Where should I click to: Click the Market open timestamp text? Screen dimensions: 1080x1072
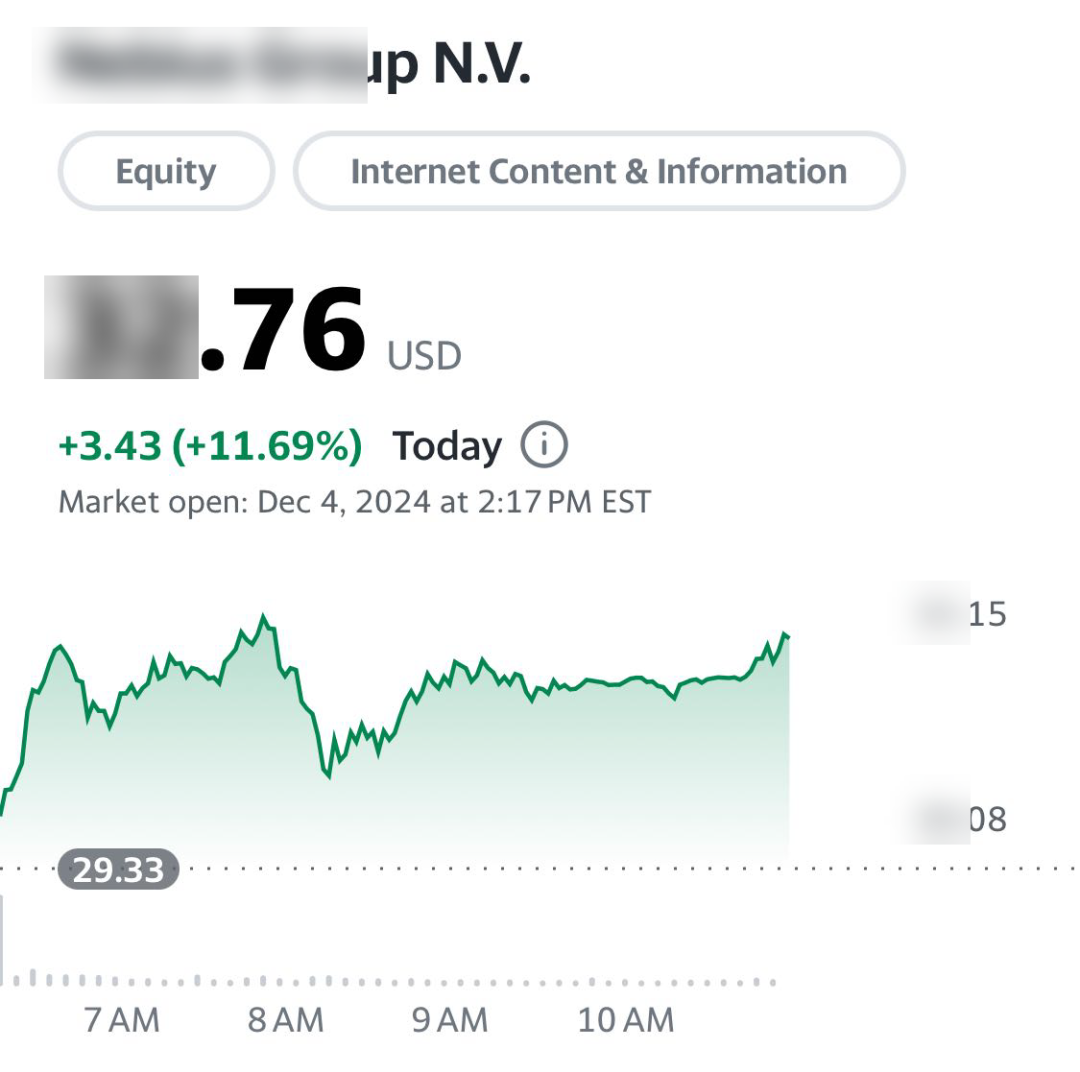pos(354,501)
